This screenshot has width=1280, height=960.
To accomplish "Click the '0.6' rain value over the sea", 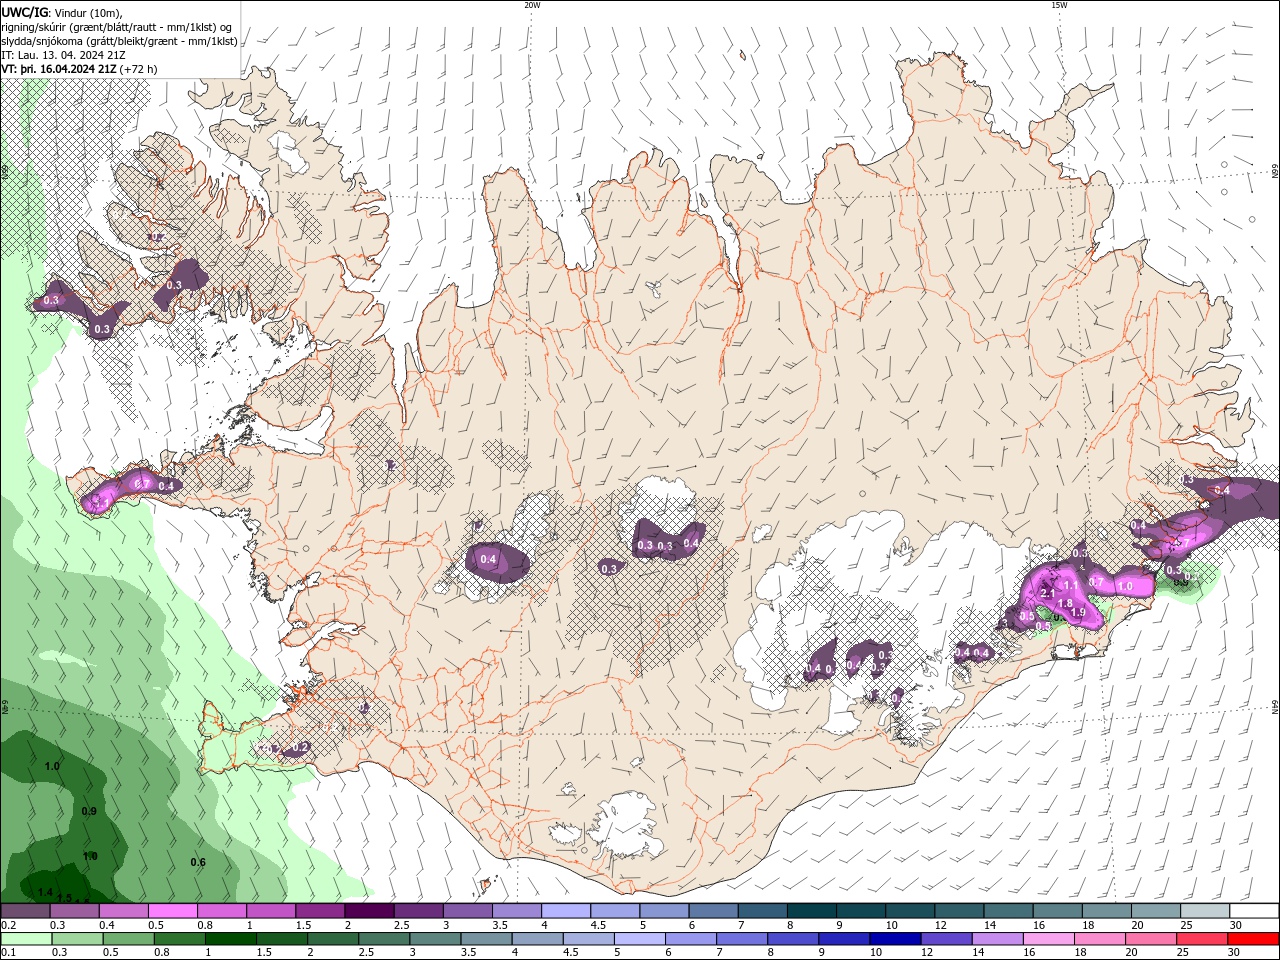I will (x=198, y=862).
